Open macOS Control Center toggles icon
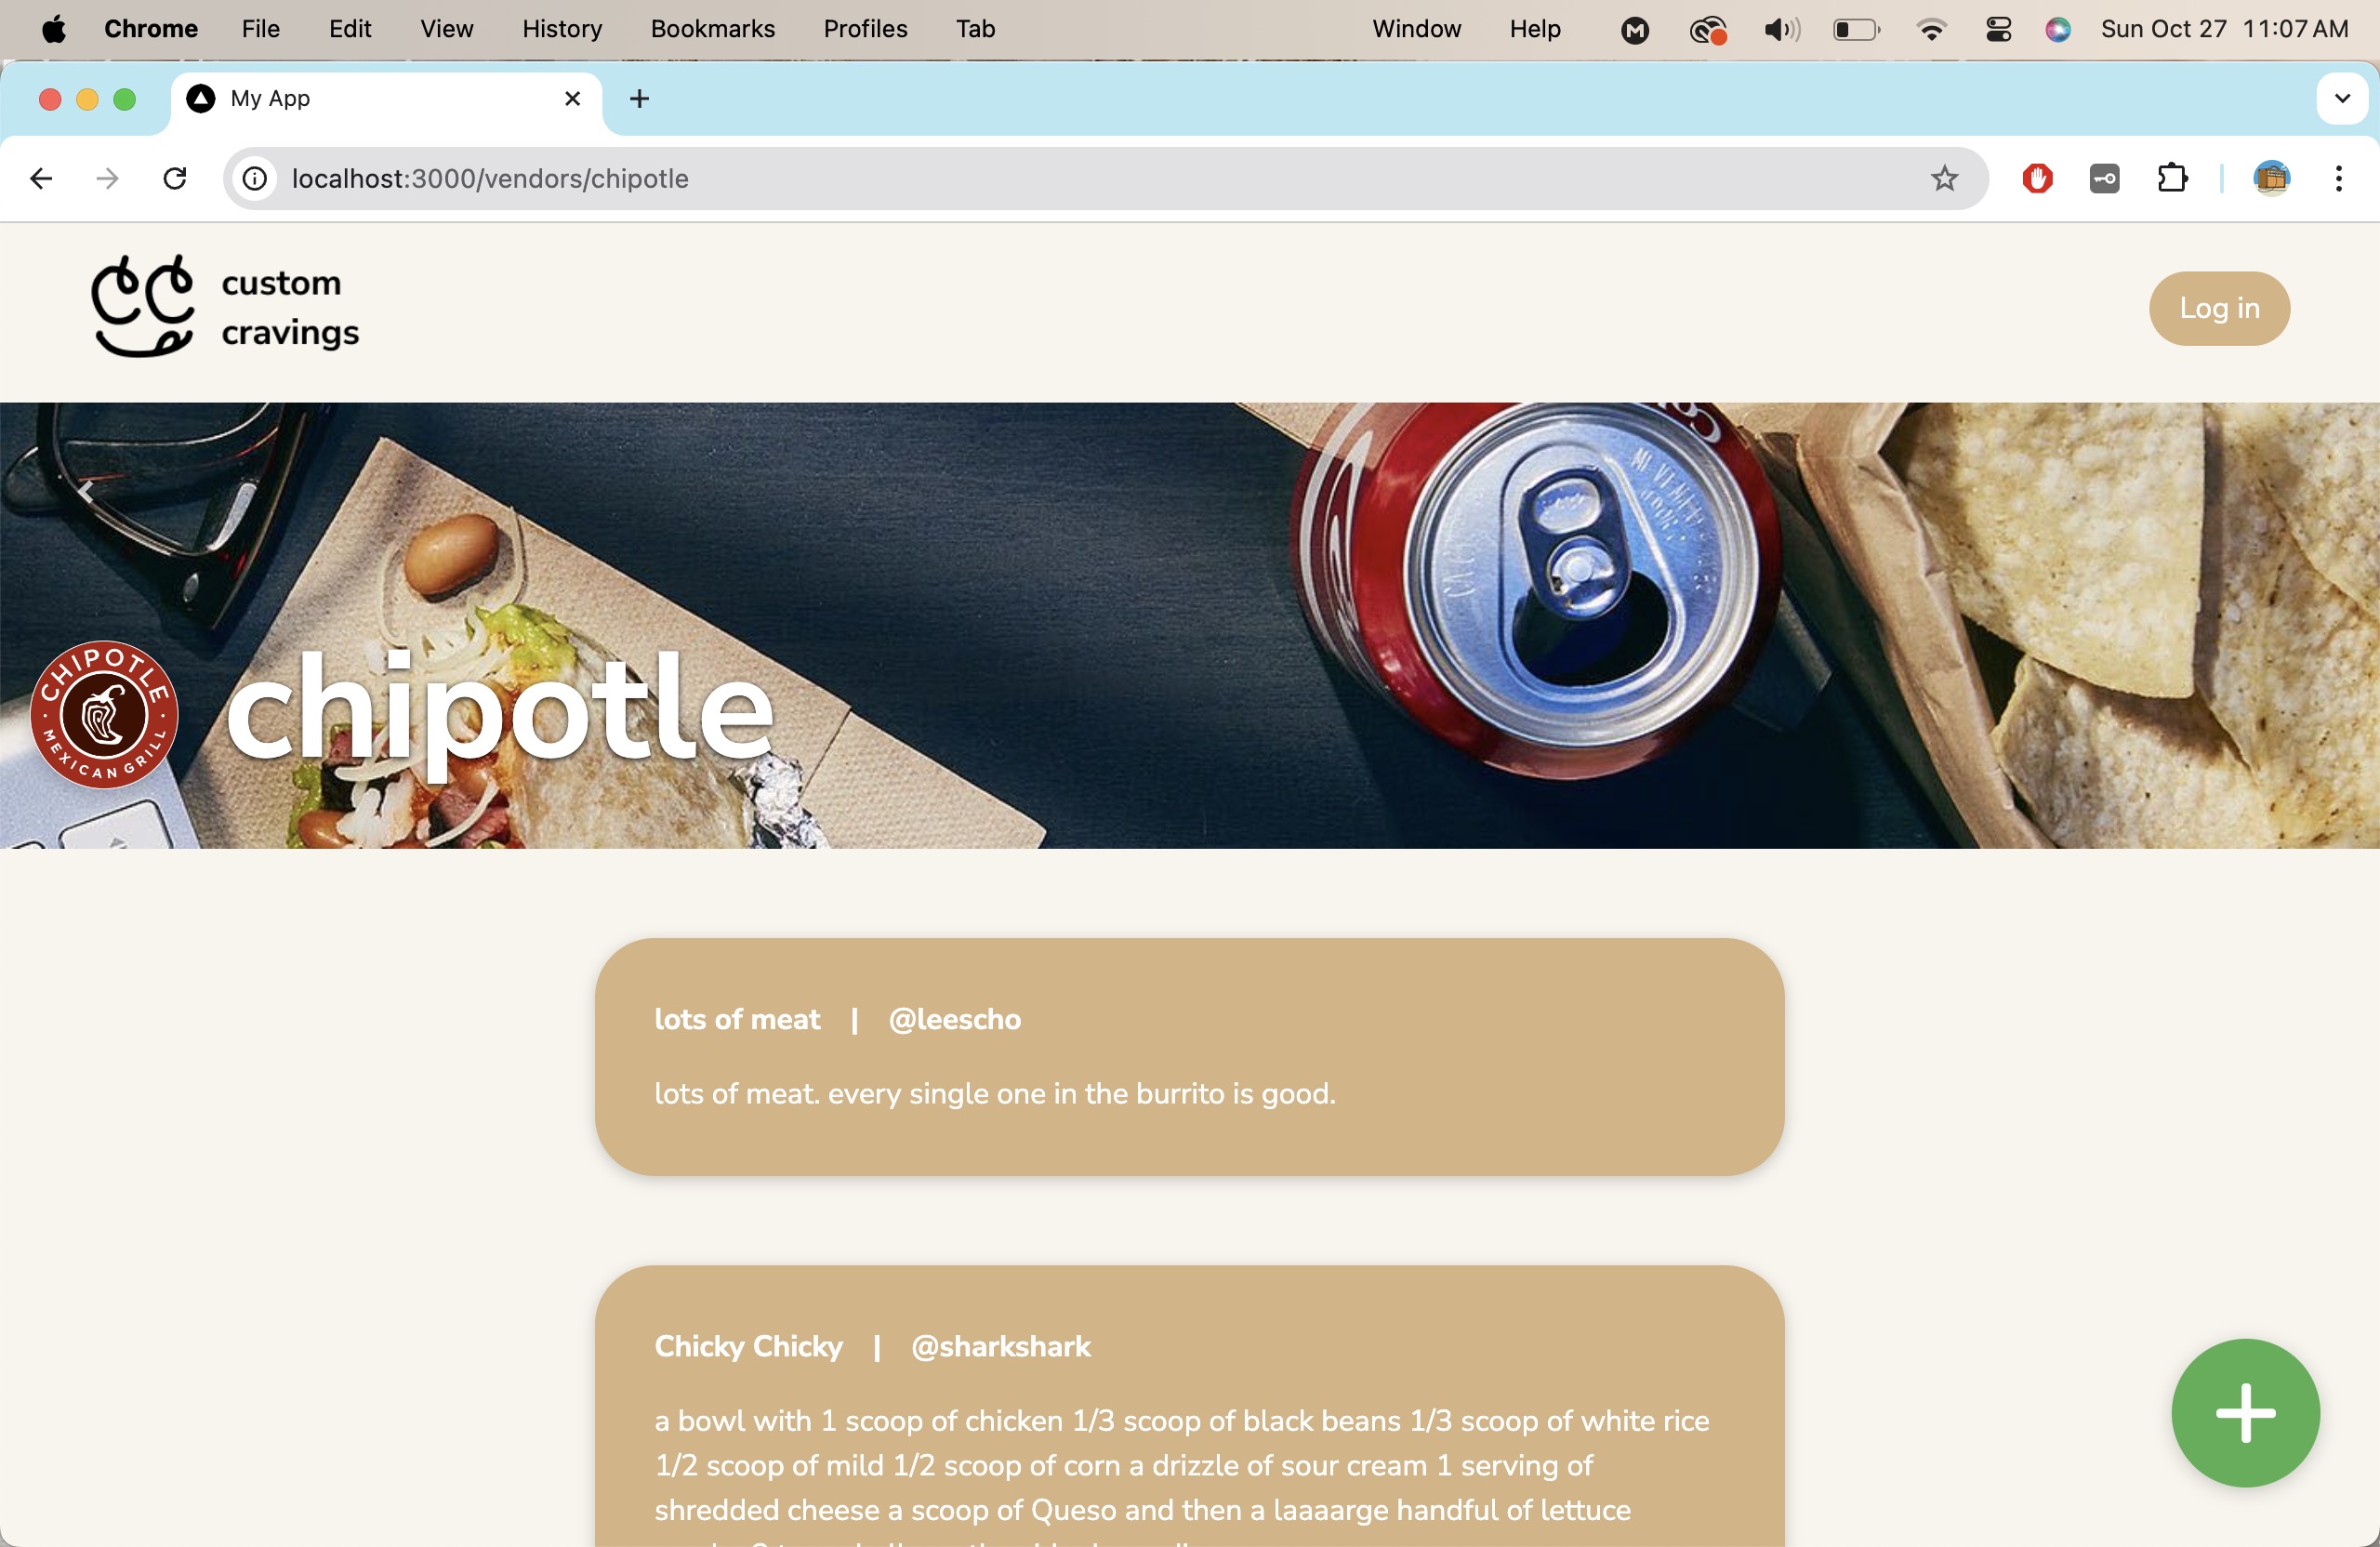 (x=1998, y=29)
